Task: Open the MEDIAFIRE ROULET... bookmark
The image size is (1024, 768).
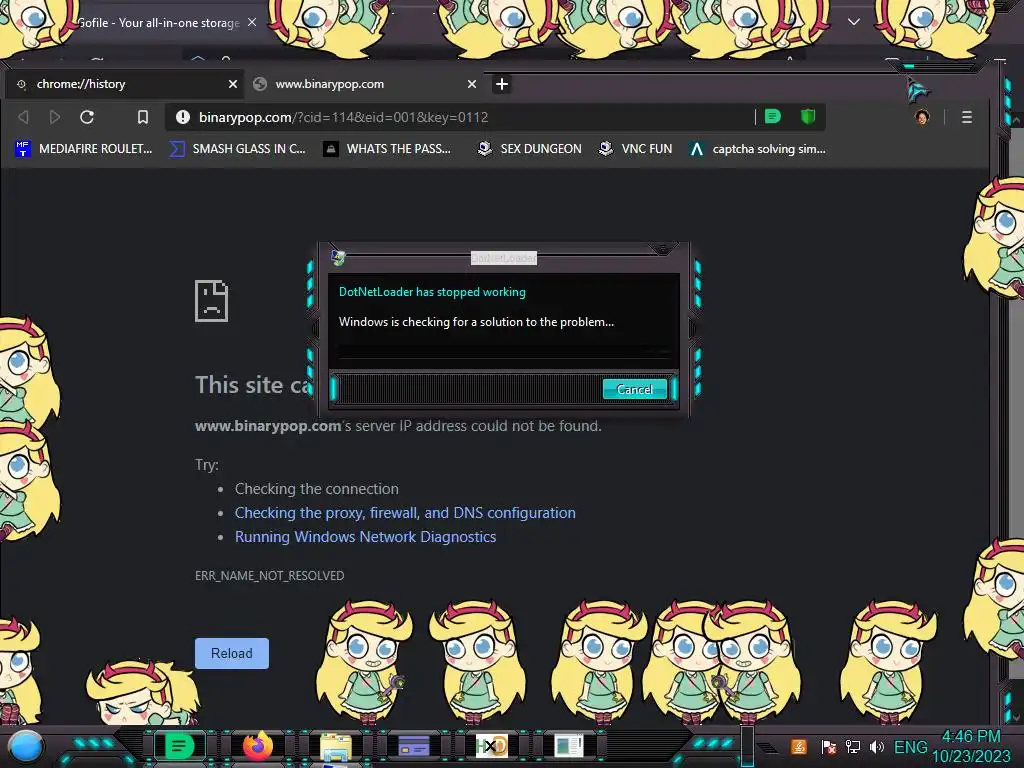Action: click(84, 149)
